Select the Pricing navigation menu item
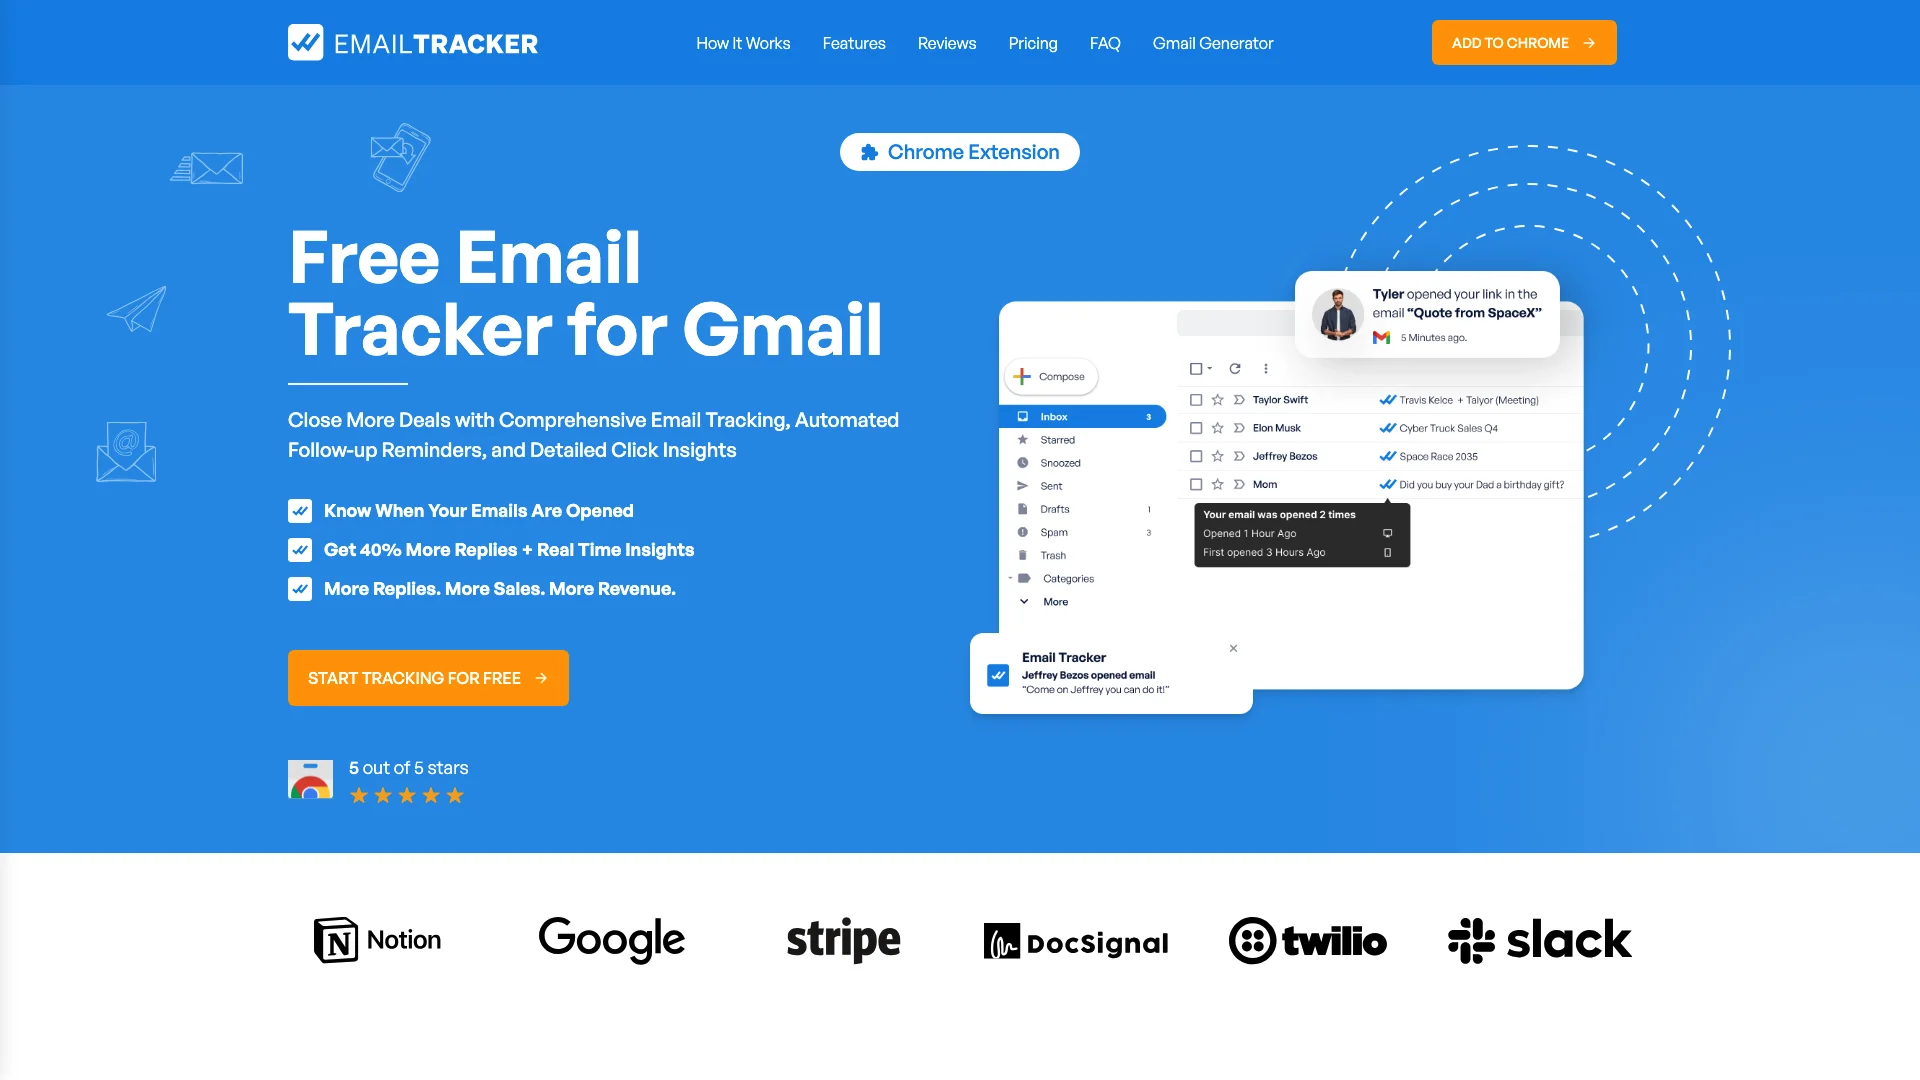1920x1080 pixels. [x=1034, y=42]
